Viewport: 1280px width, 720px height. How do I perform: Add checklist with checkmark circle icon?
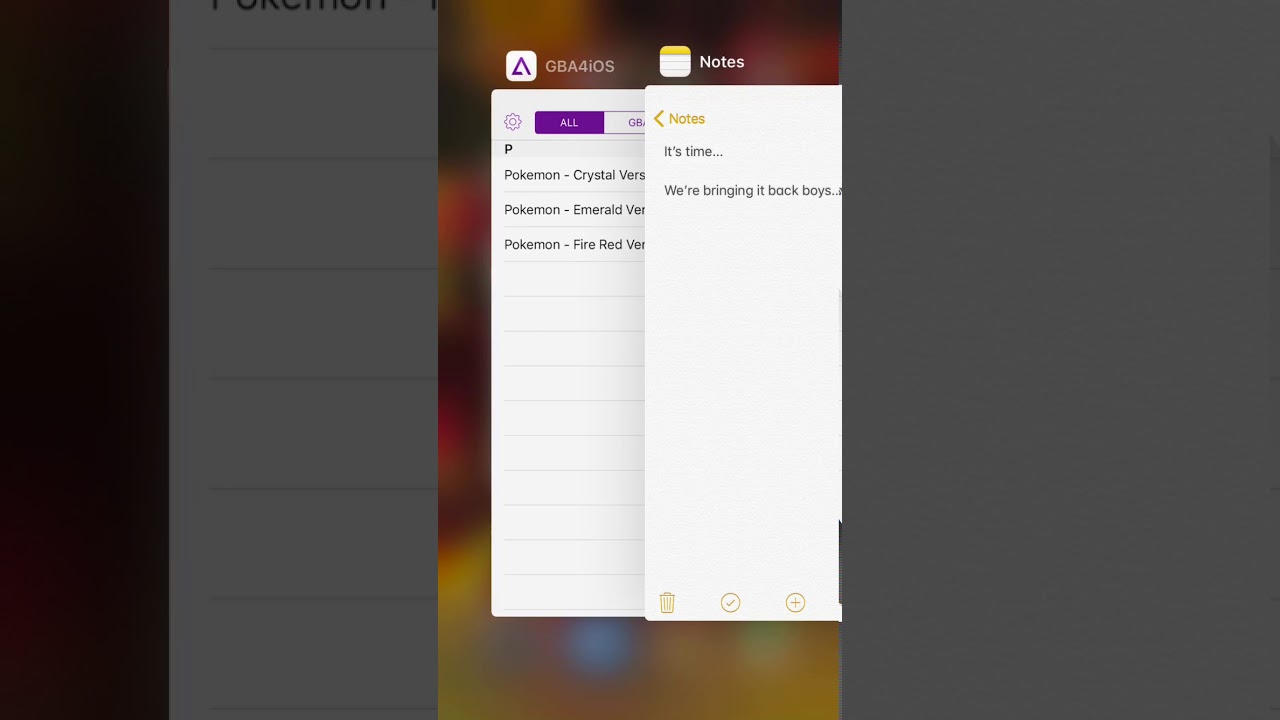730,602
